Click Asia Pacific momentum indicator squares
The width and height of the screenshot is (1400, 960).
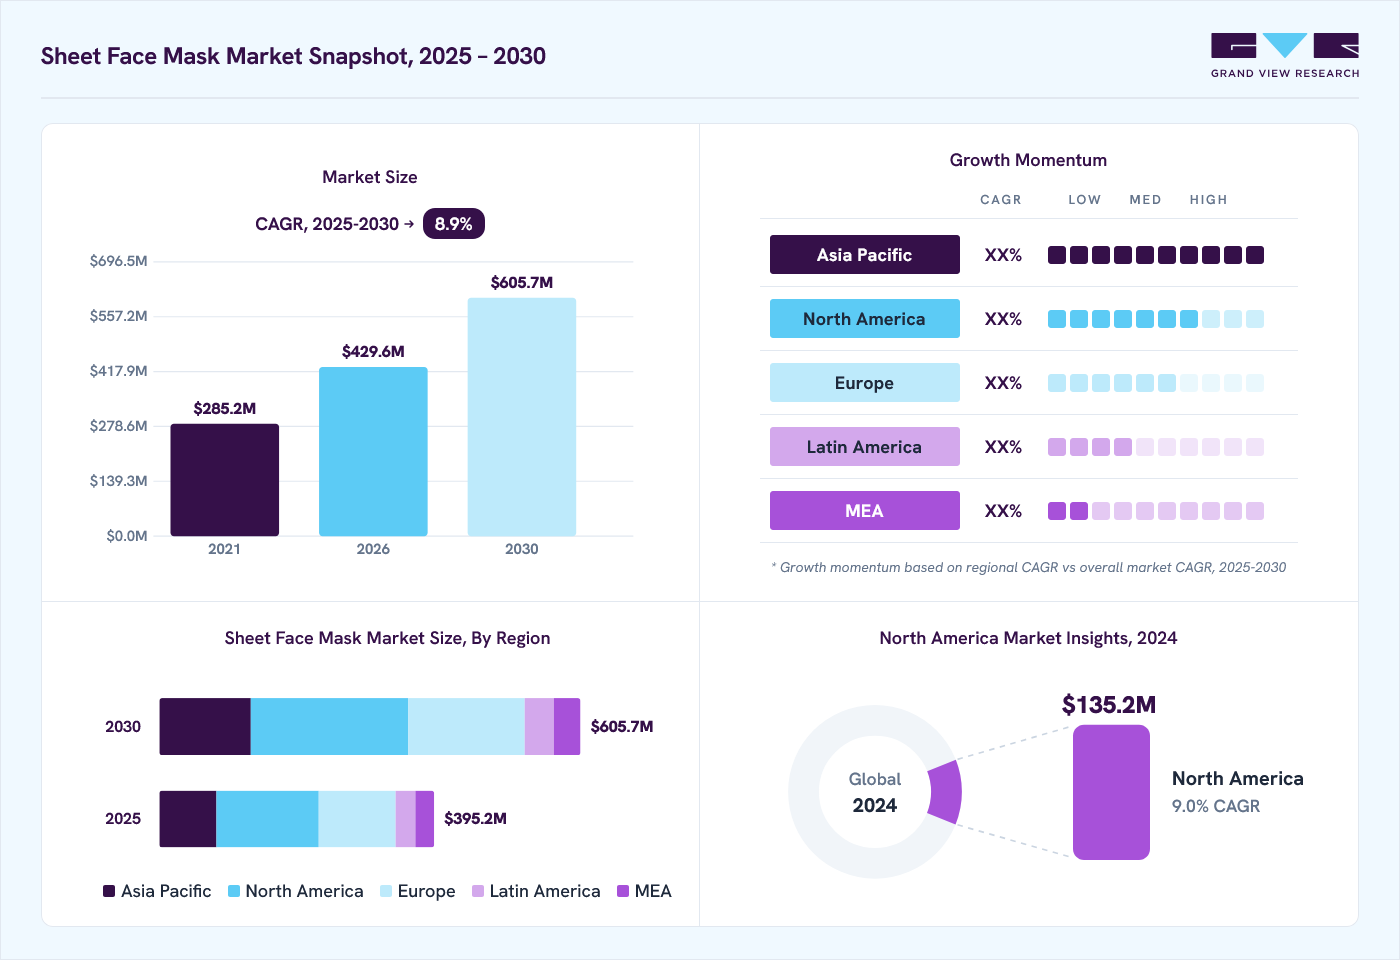(1156, 255)
